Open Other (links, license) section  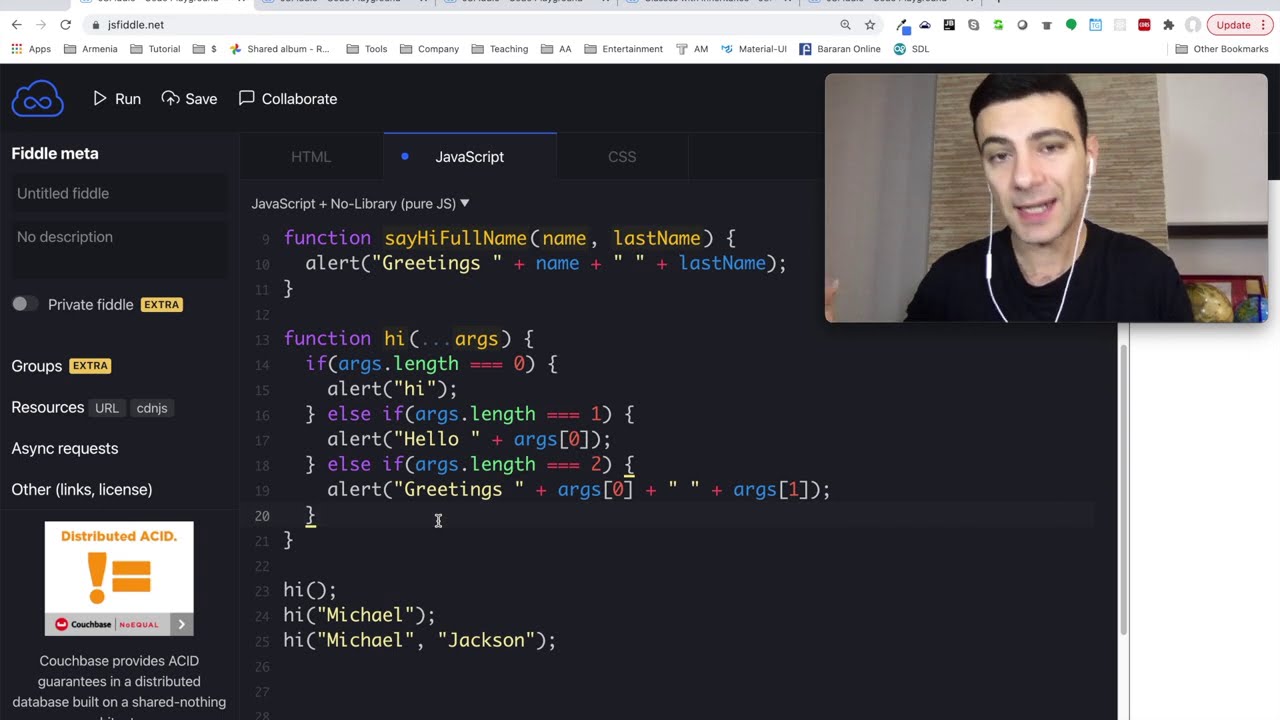click(x=82, y=490)
